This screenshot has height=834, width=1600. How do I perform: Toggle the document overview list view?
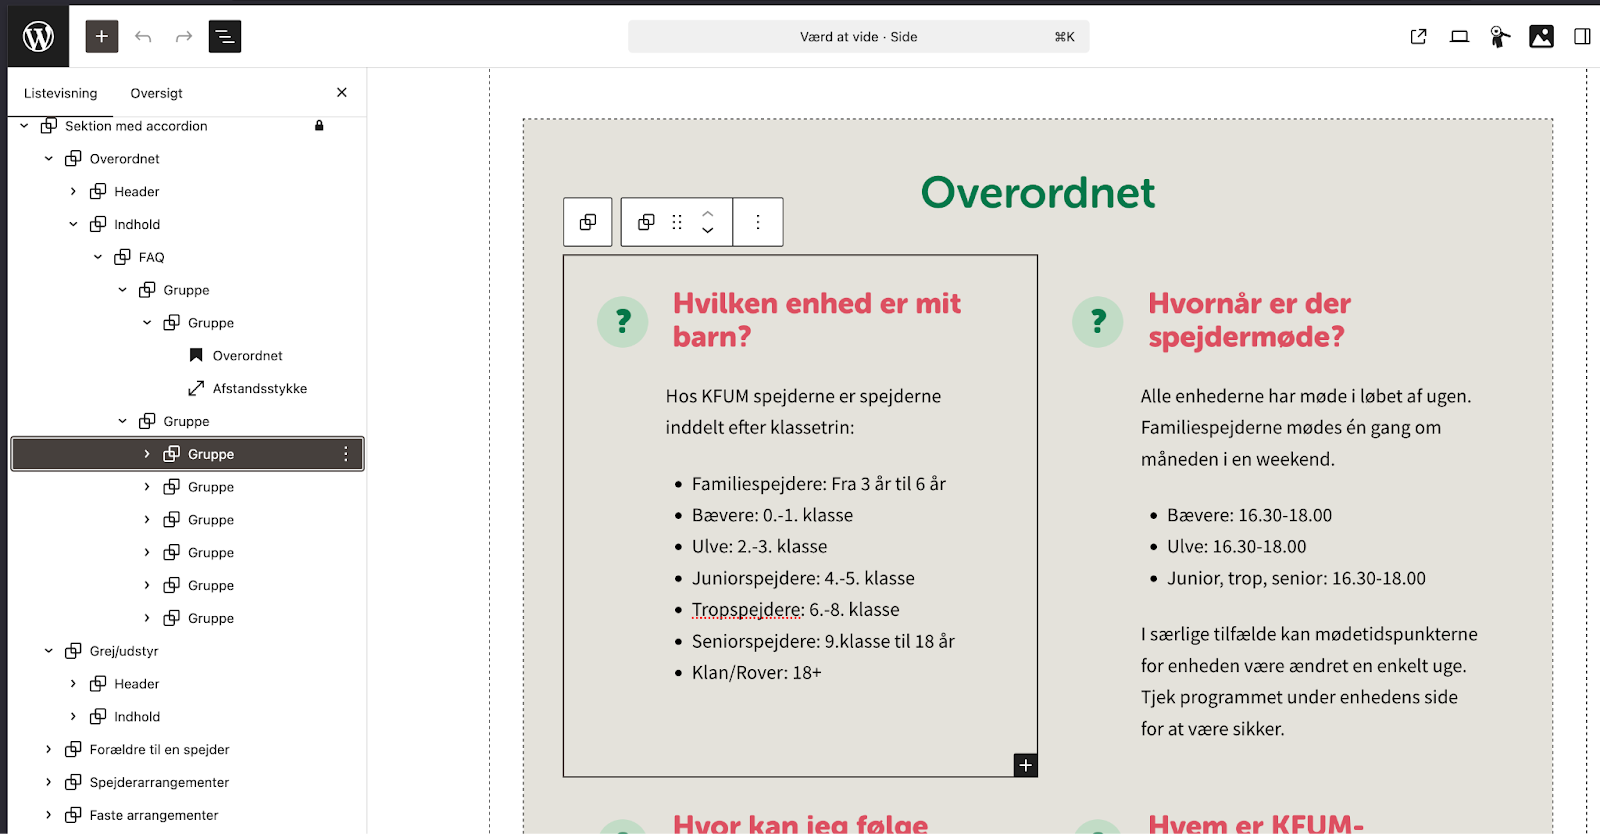point(225,37)
